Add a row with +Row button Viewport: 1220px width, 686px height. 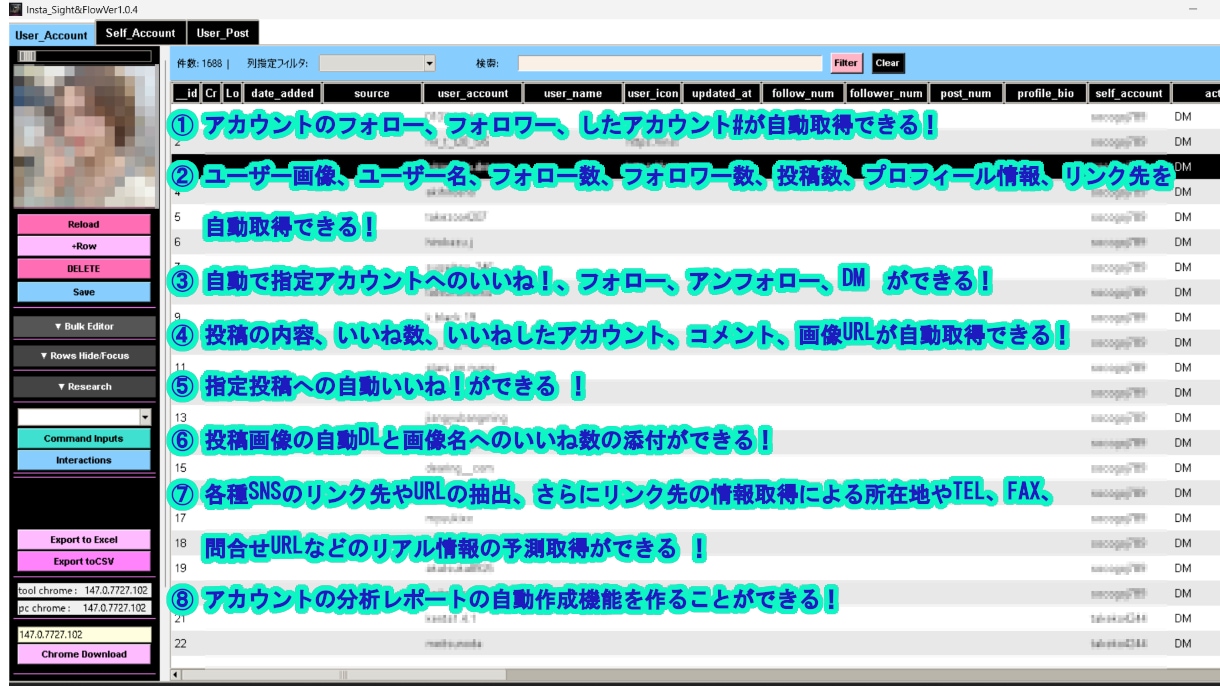[x=84, y=246]
